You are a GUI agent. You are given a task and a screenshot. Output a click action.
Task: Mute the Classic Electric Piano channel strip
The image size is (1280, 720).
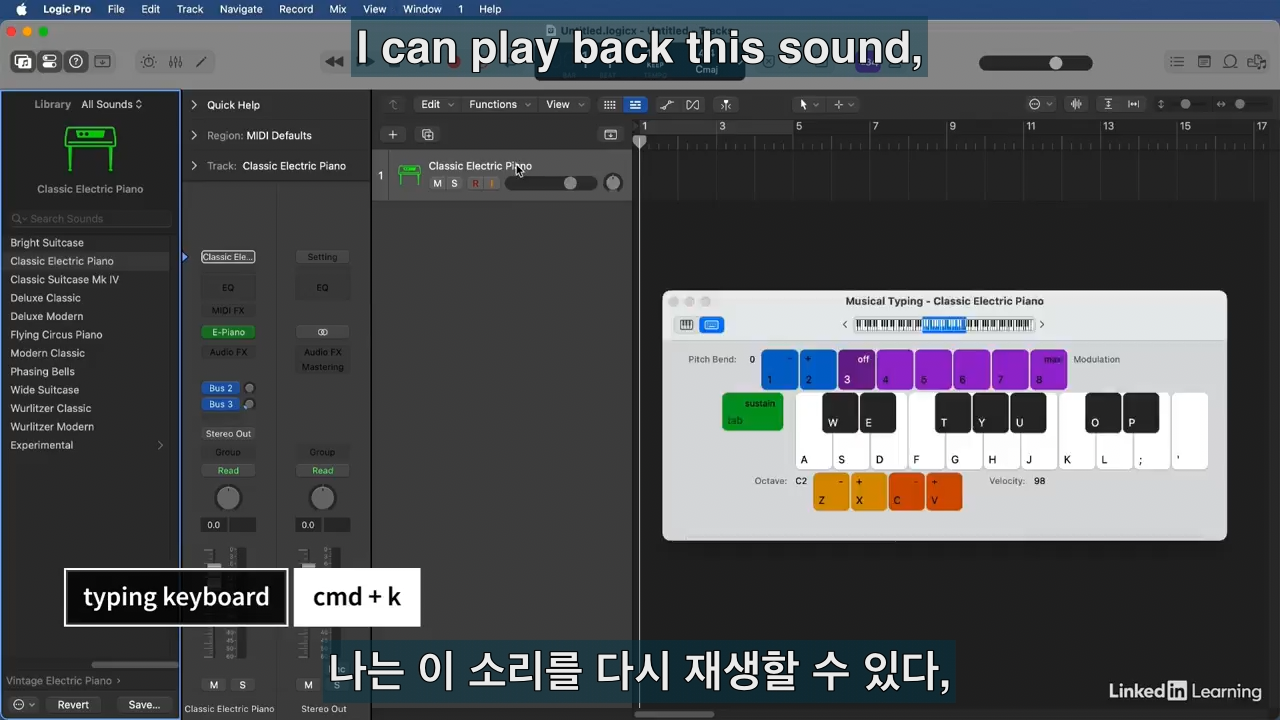coord(214,685)
